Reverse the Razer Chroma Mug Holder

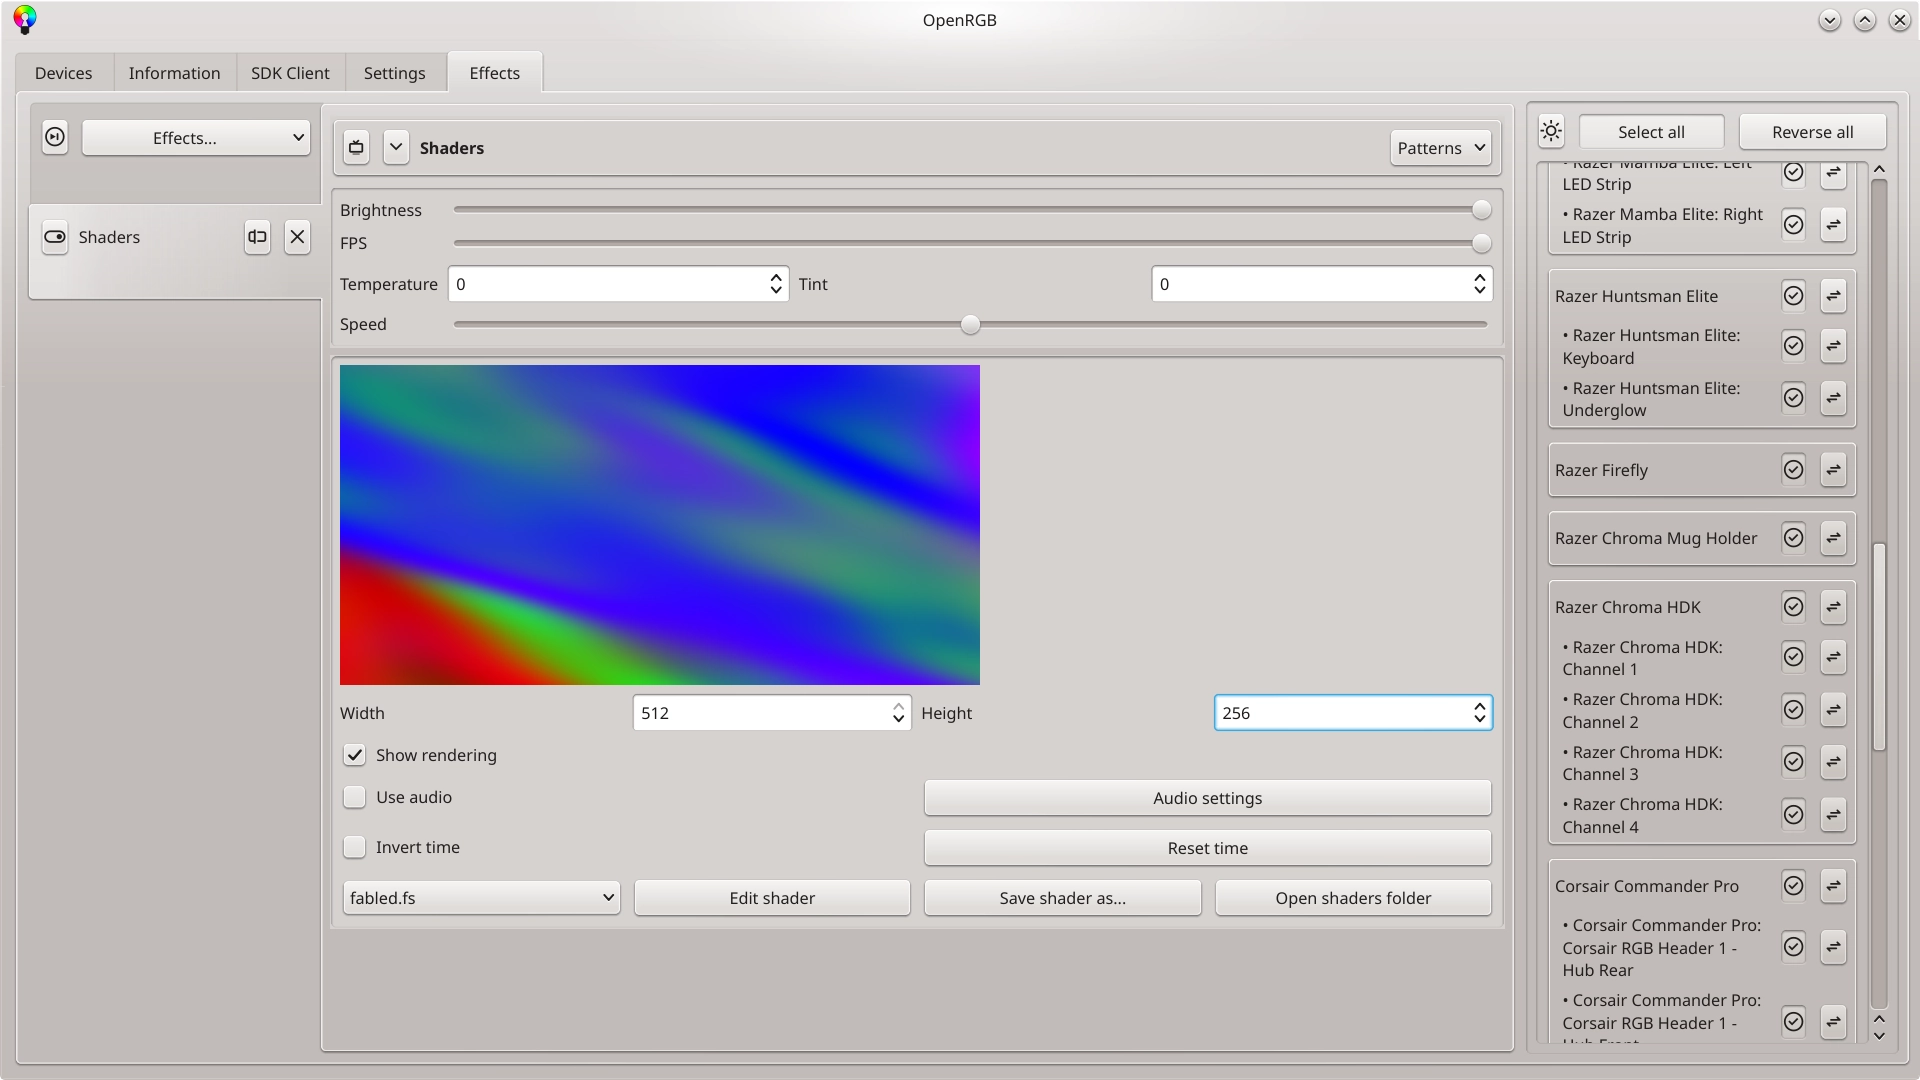pos(1833,538)
